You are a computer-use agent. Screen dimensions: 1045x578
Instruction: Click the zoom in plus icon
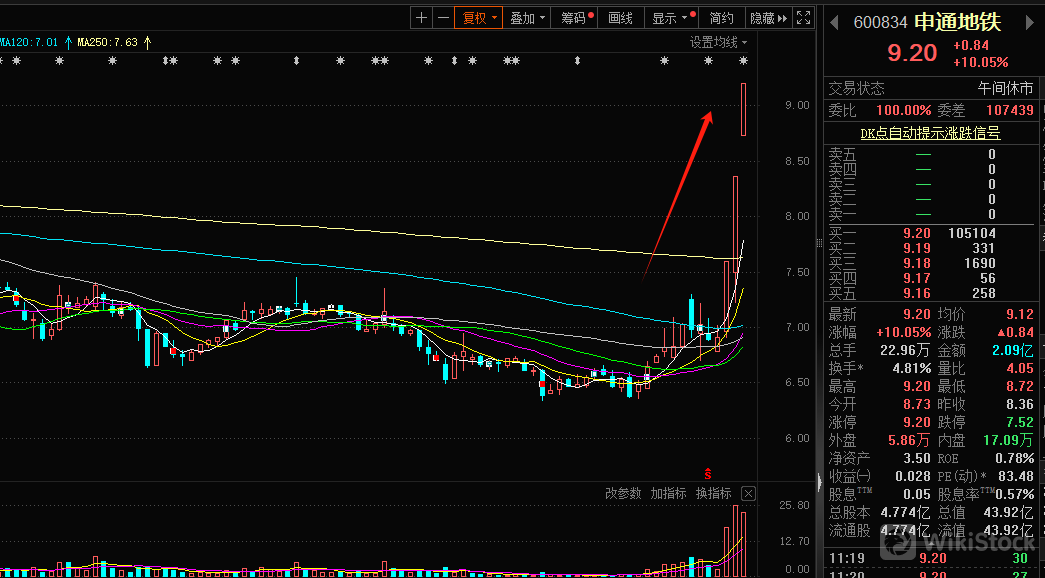pos(421,18)
